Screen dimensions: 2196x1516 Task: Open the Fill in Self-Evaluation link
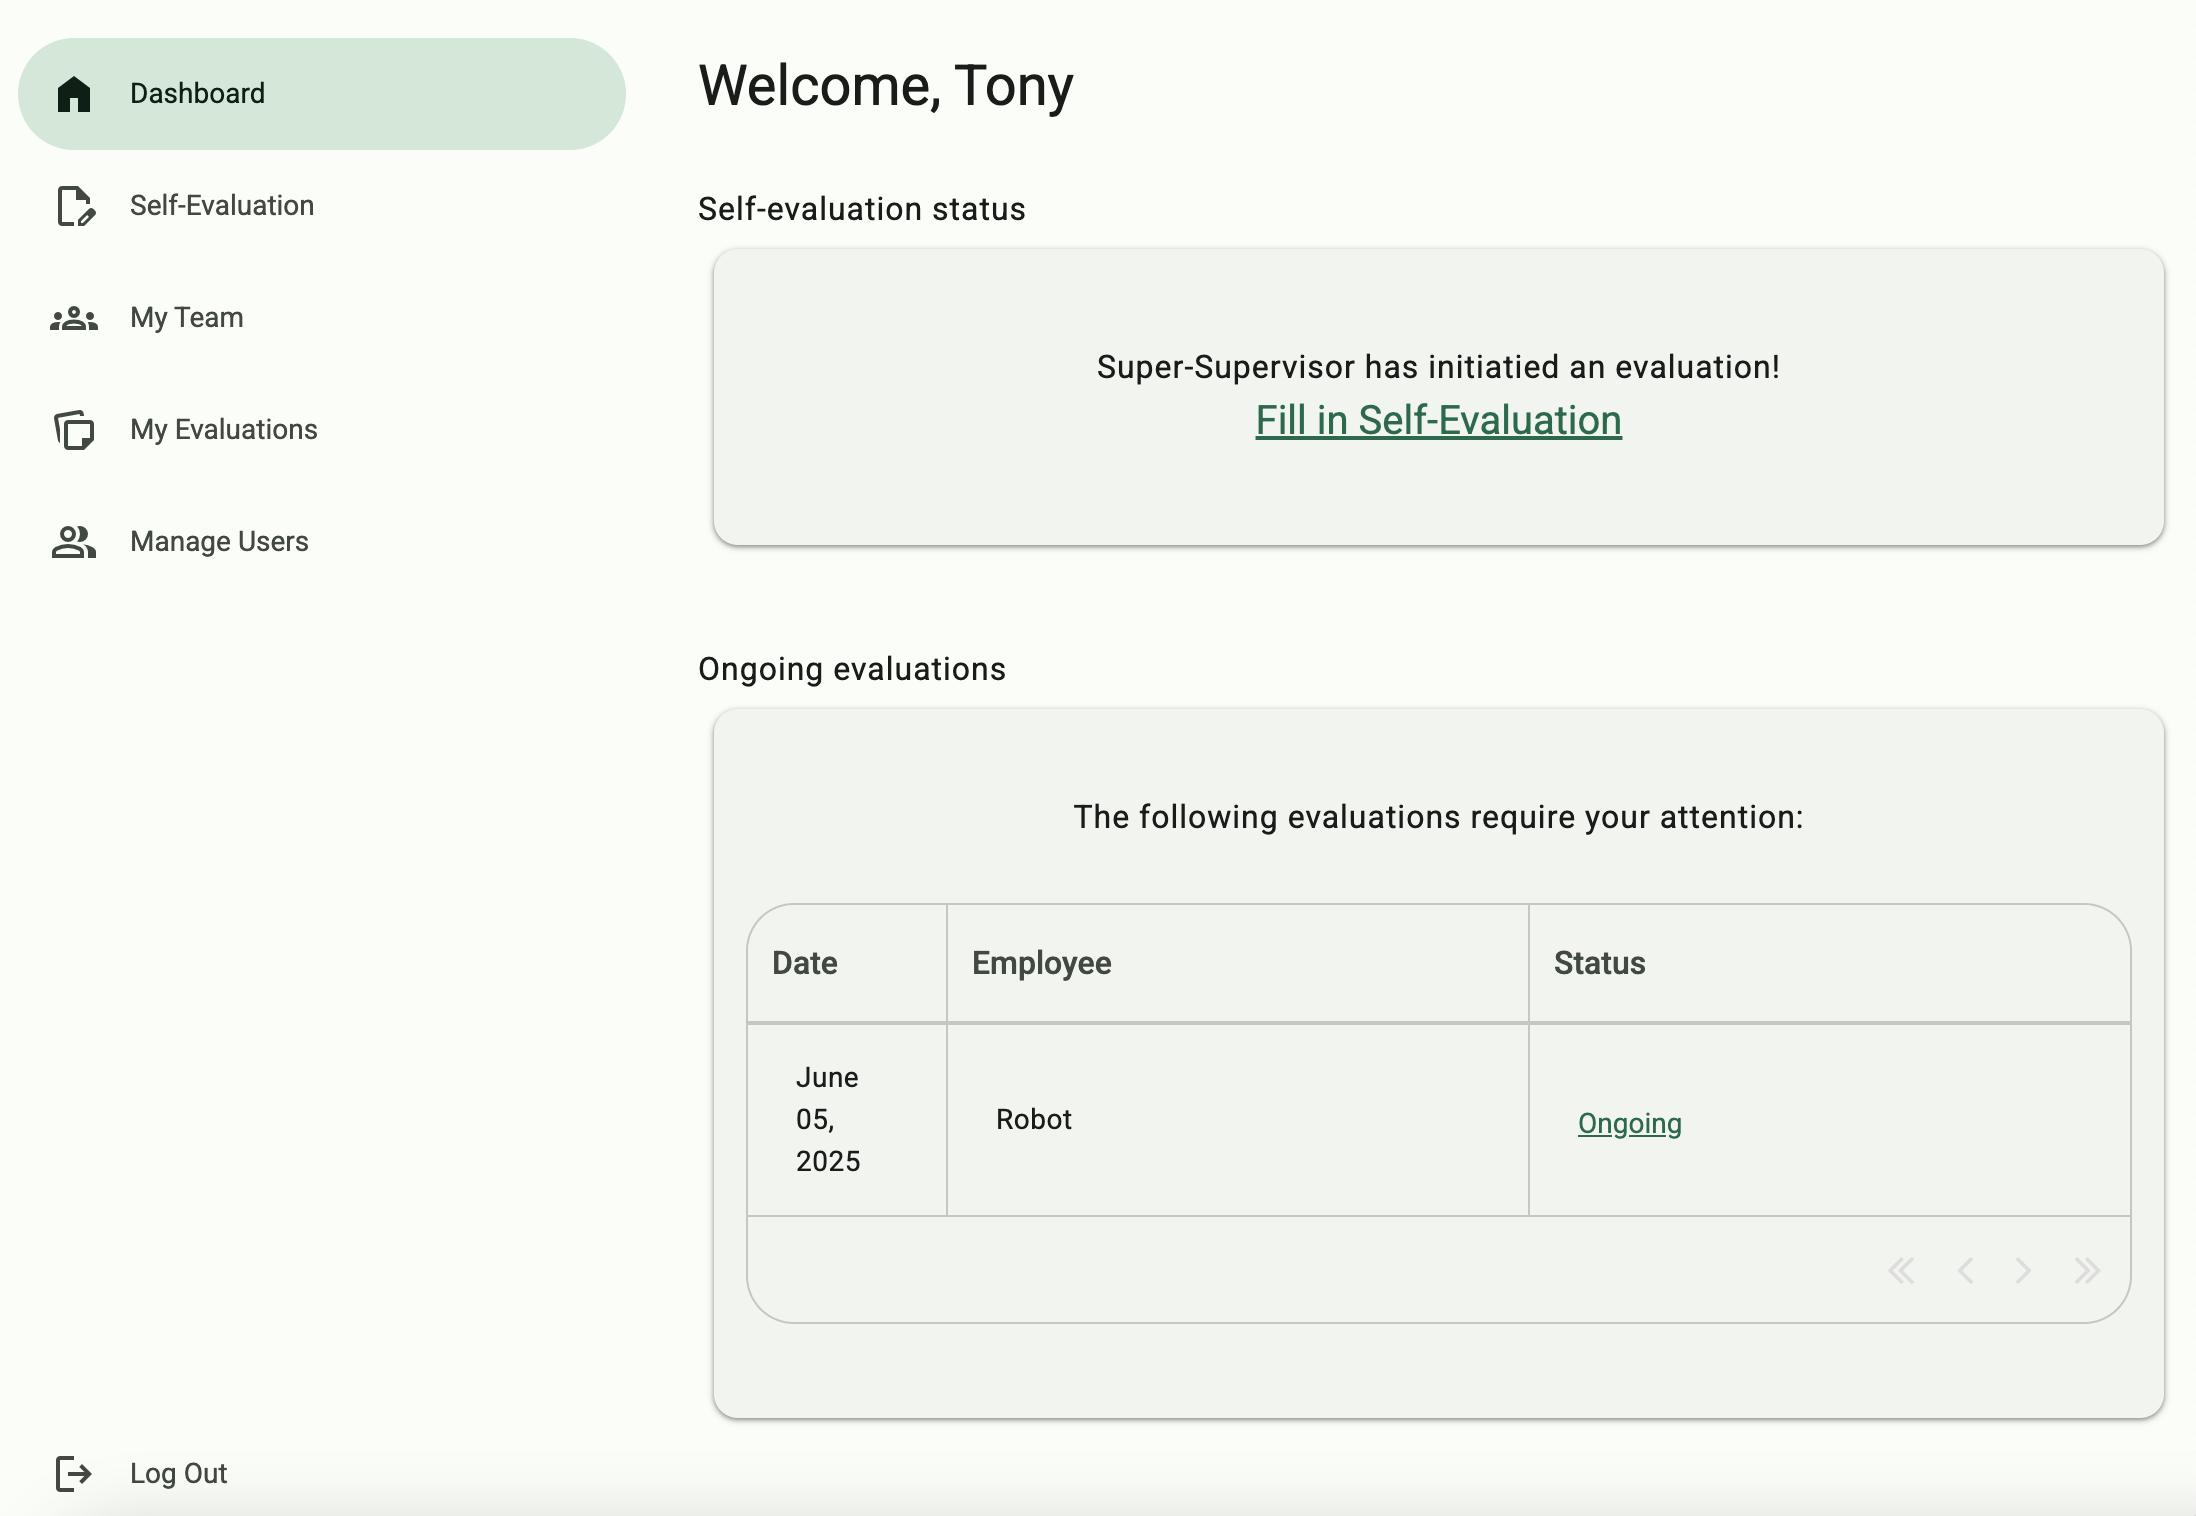pyautogui.click(x=1439, y=420)
